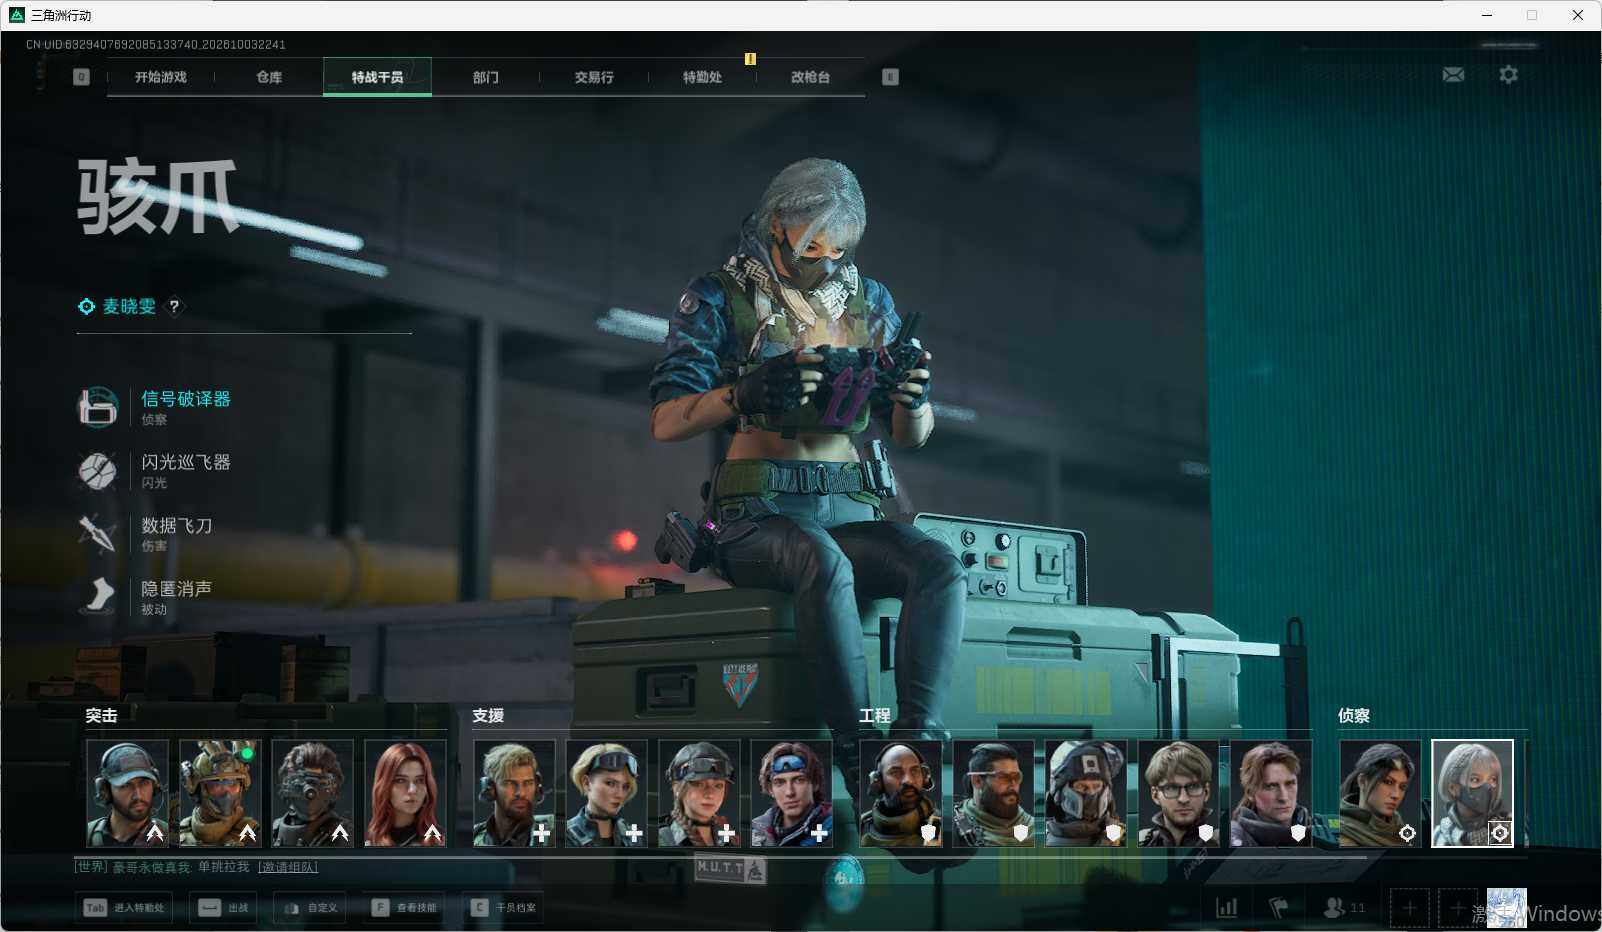Open the 交易行 tab
Viewport: 1602px width, 932px height.
click(x=594, y=77)
